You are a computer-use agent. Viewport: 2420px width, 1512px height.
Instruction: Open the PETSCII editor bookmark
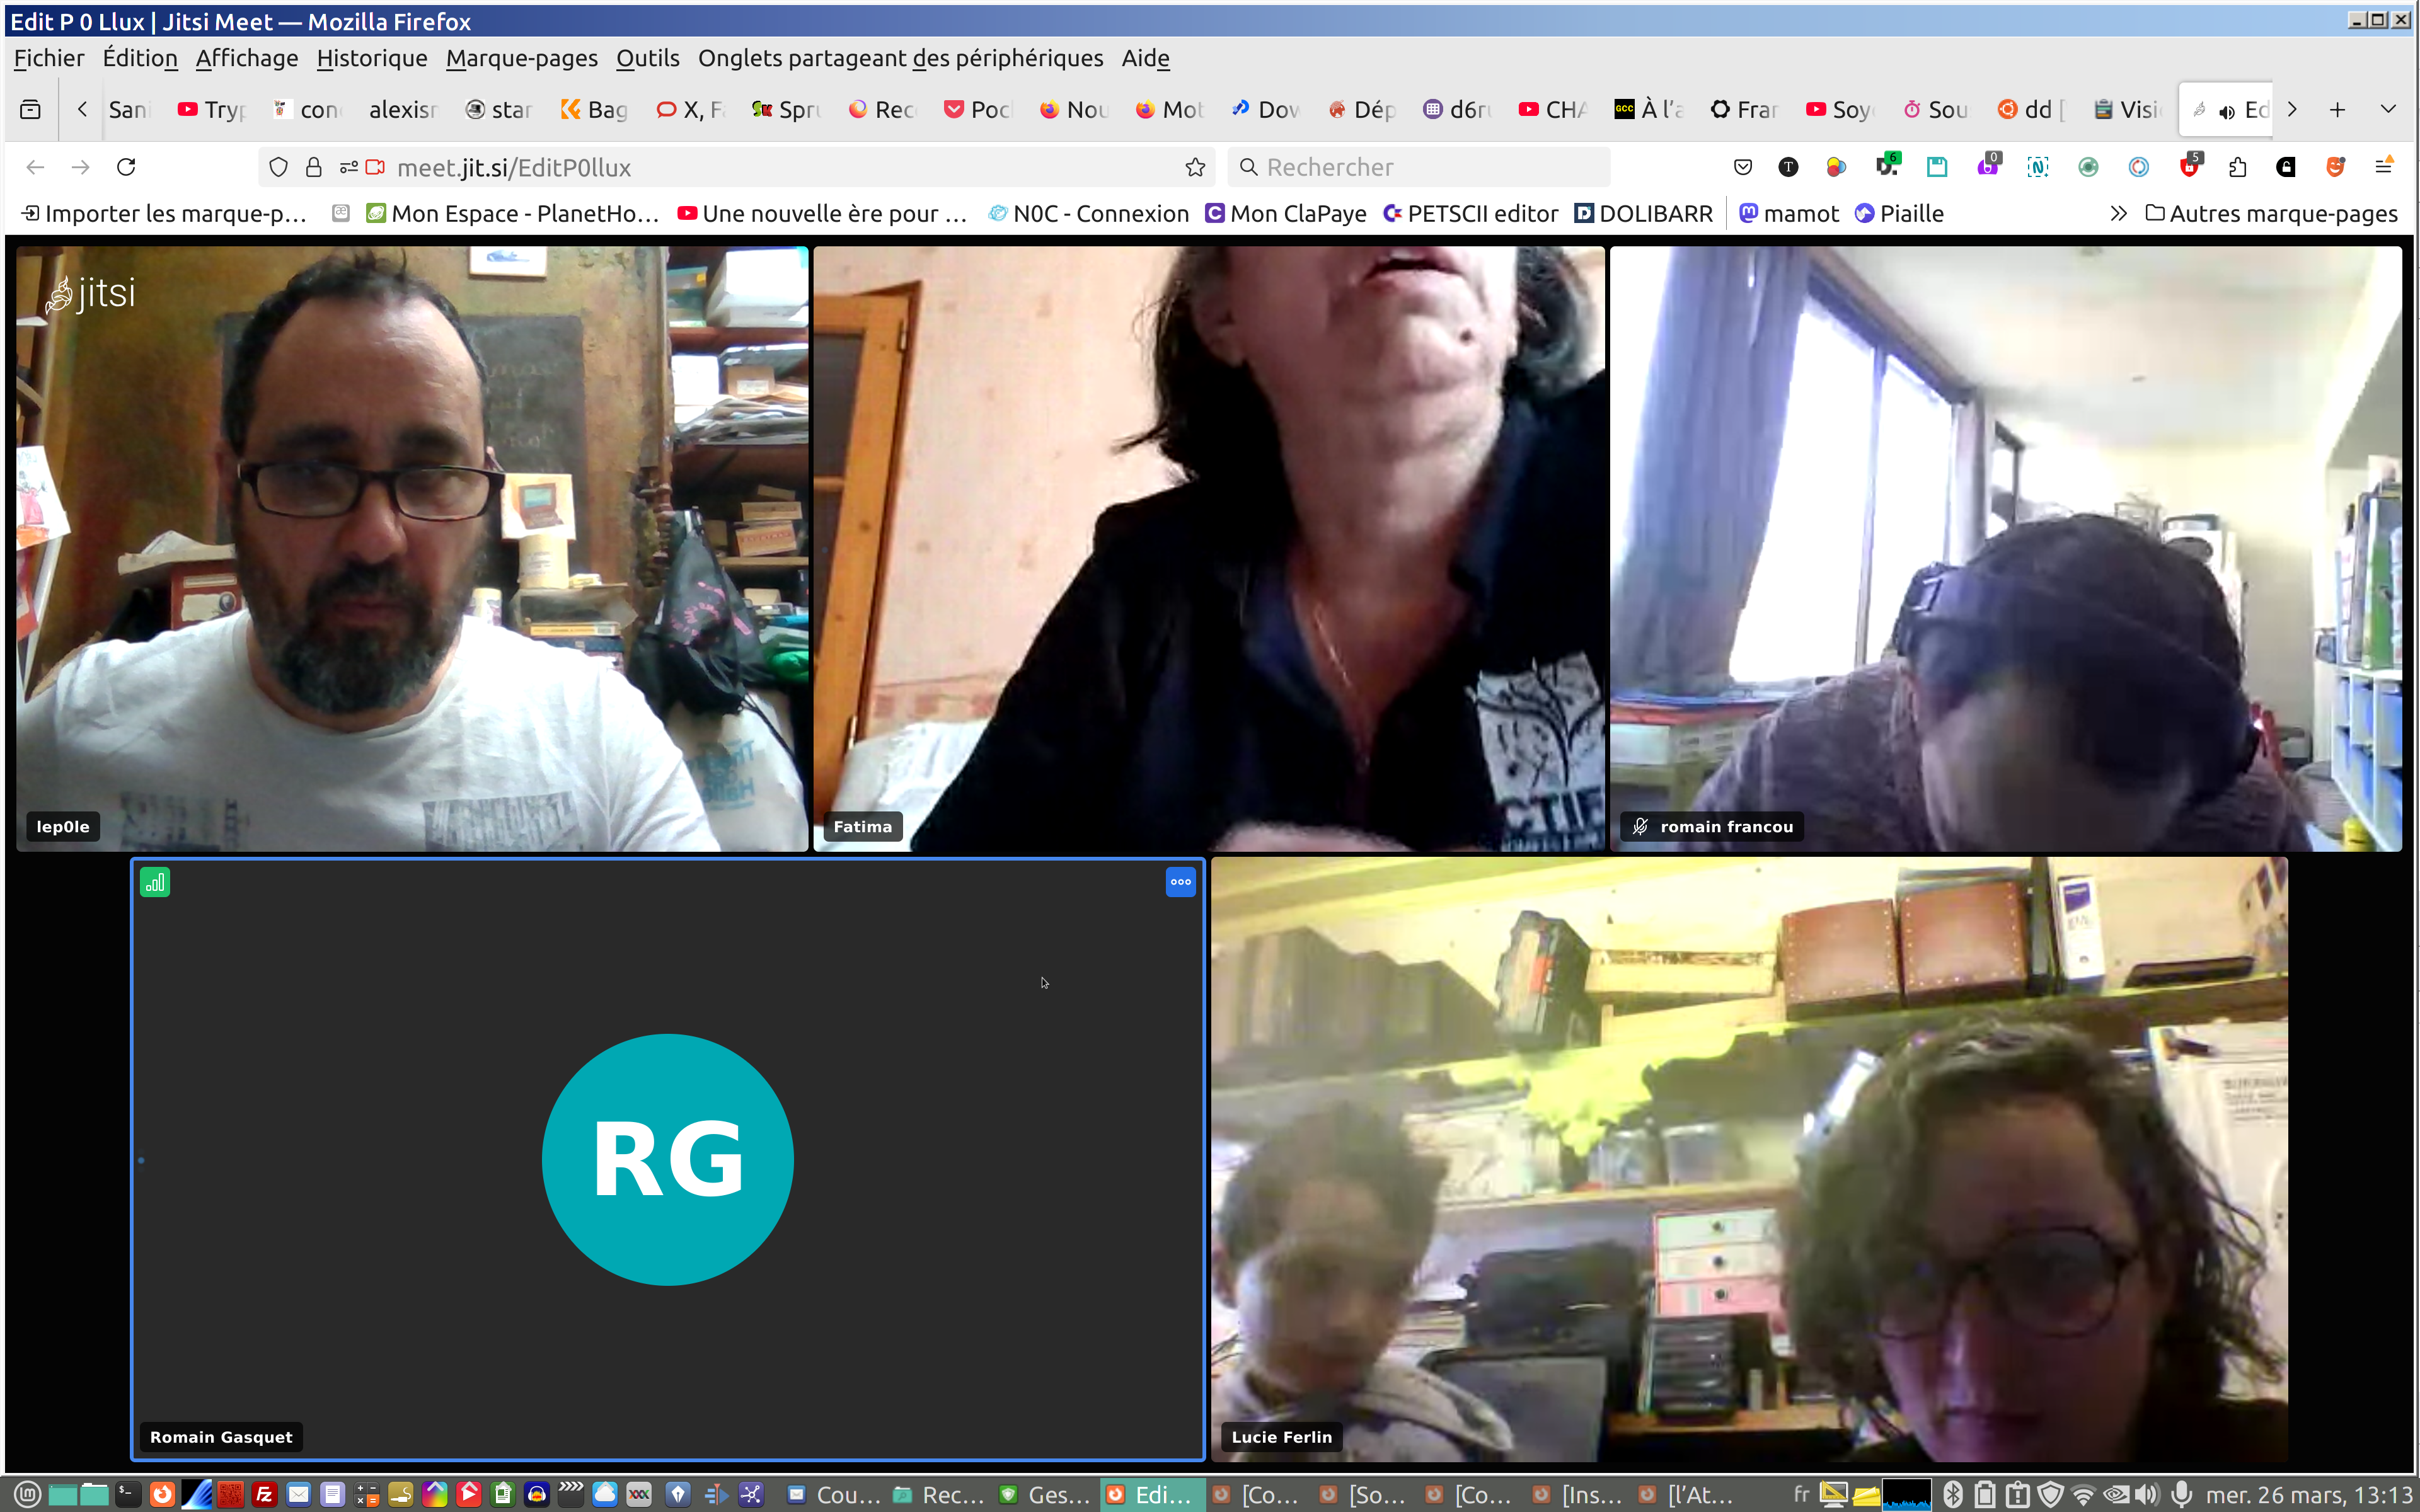pos(1470,214)
